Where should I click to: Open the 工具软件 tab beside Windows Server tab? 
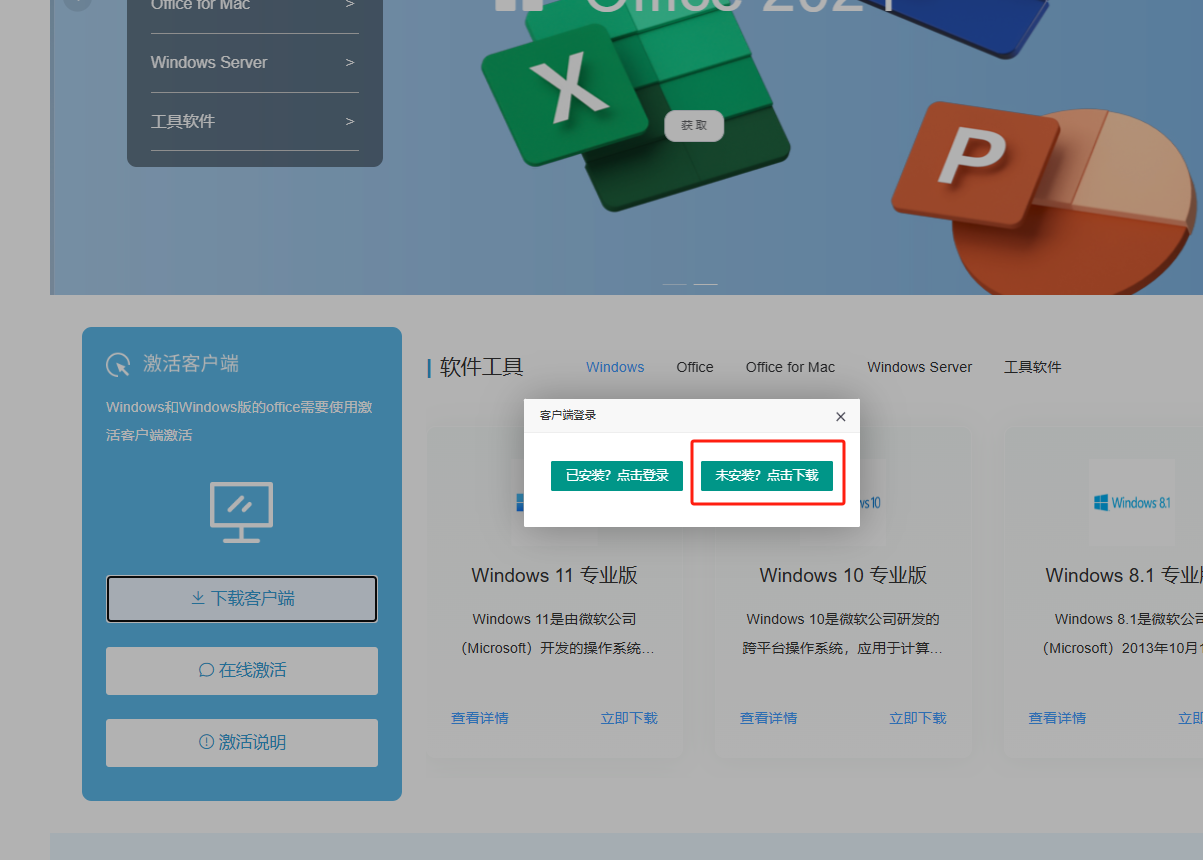(x=1033, y=367)
